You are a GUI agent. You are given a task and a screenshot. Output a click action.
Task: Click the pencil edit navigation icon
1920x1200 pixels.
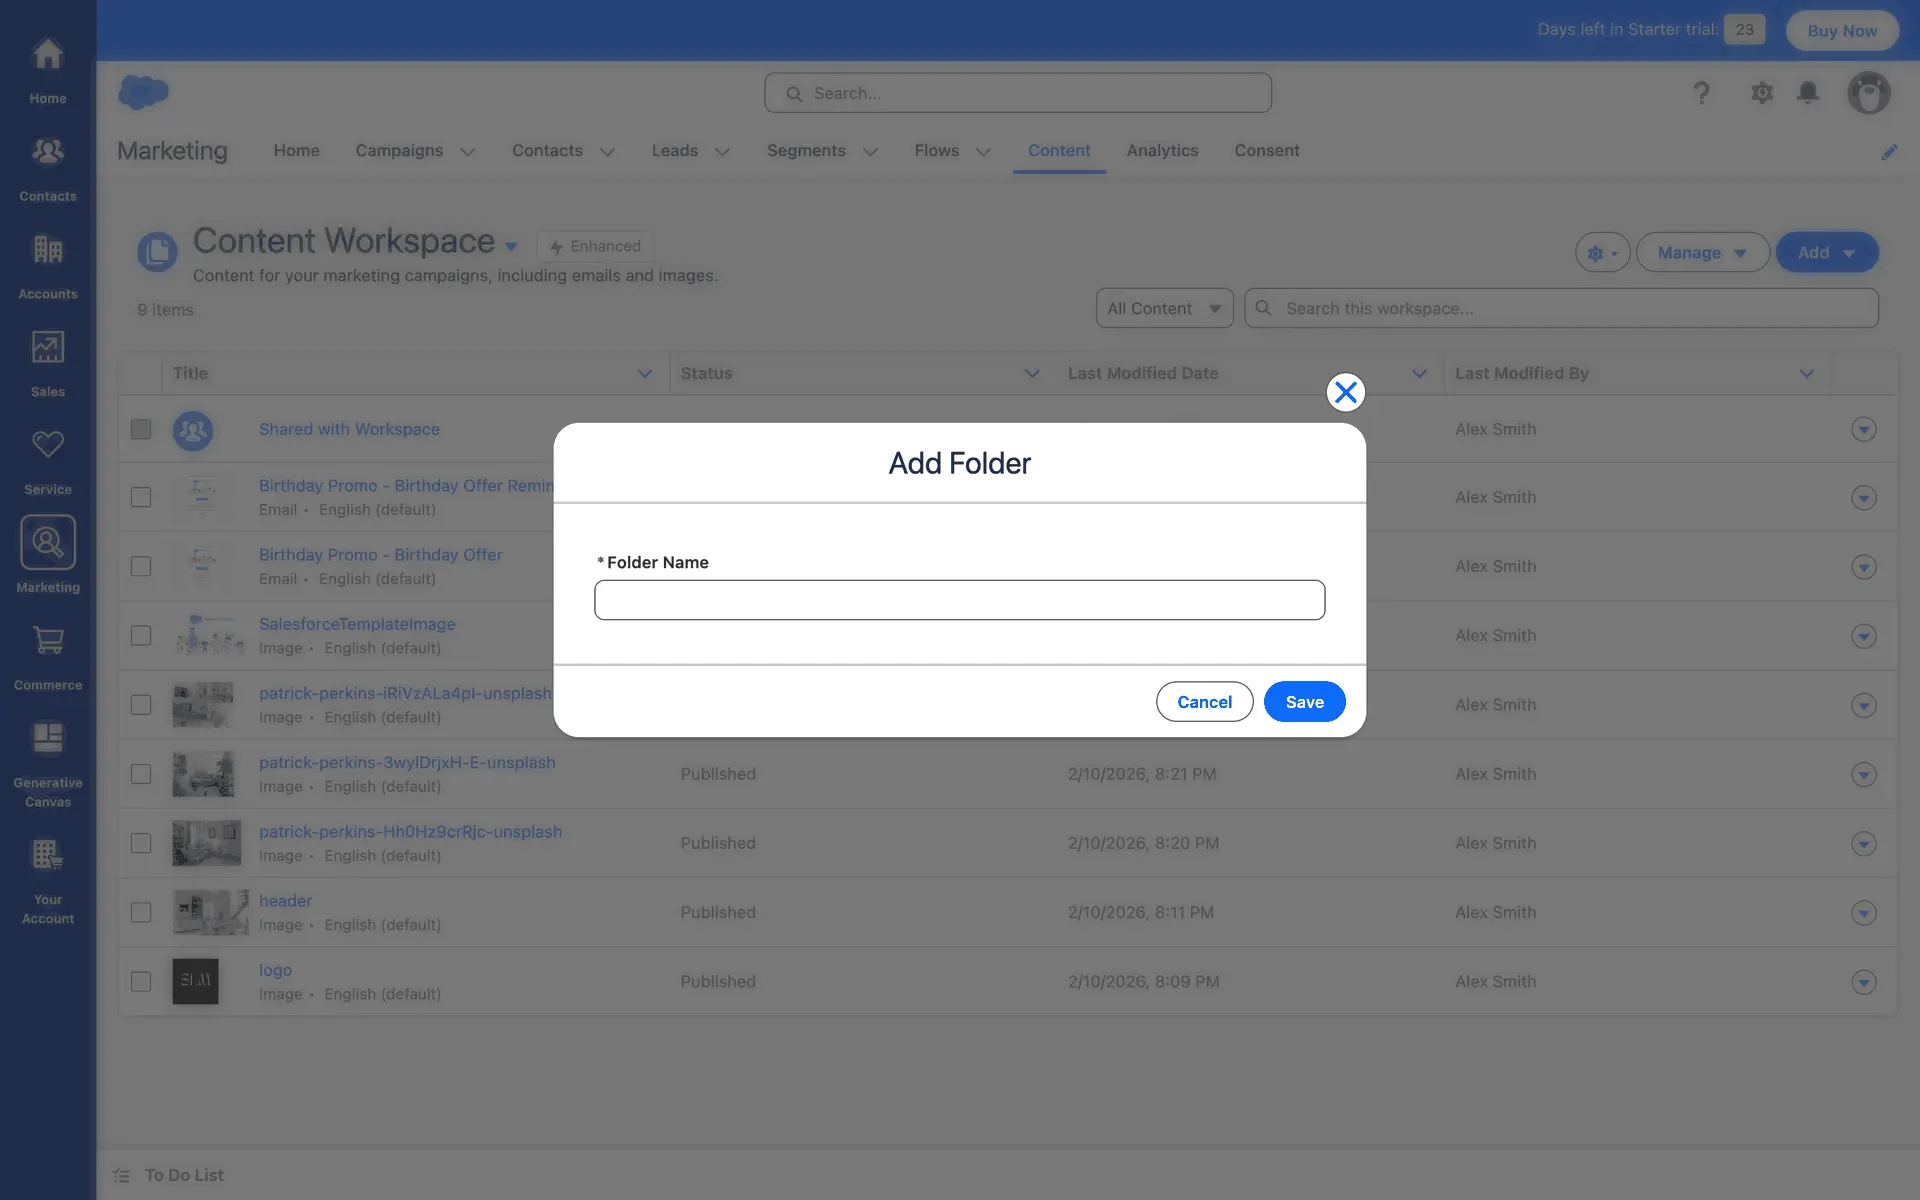click(x=1888, y=152)
